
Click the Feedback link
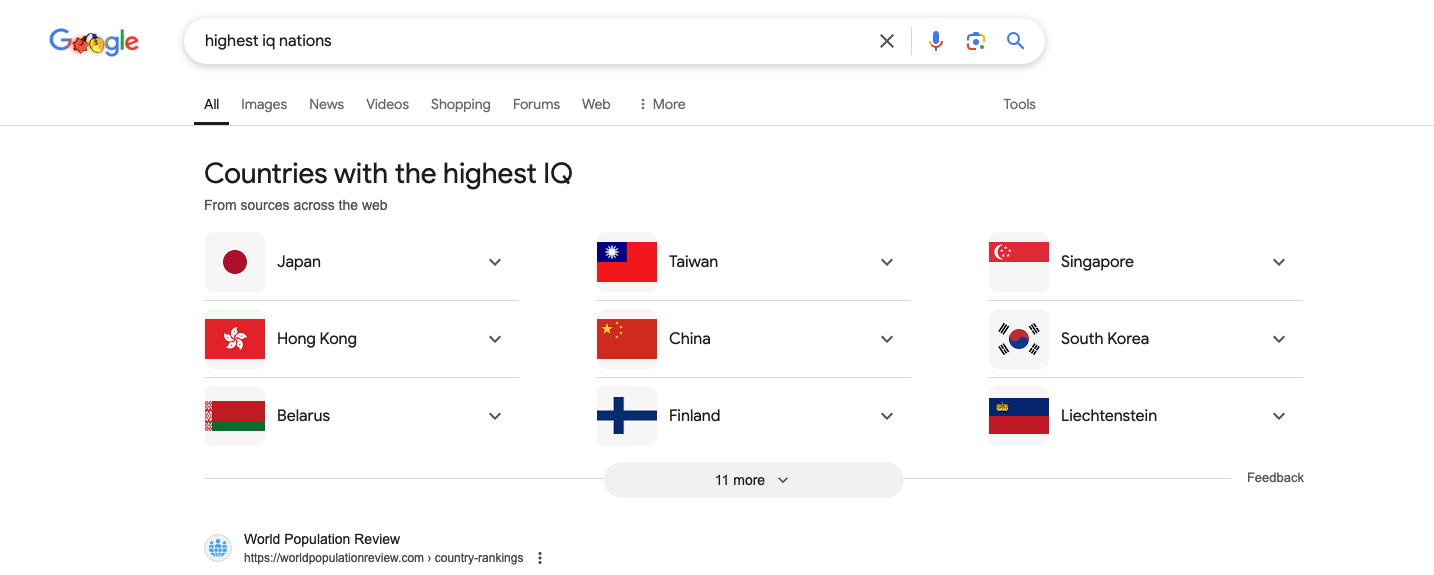pyautogui.click(x=1275, y=478)
